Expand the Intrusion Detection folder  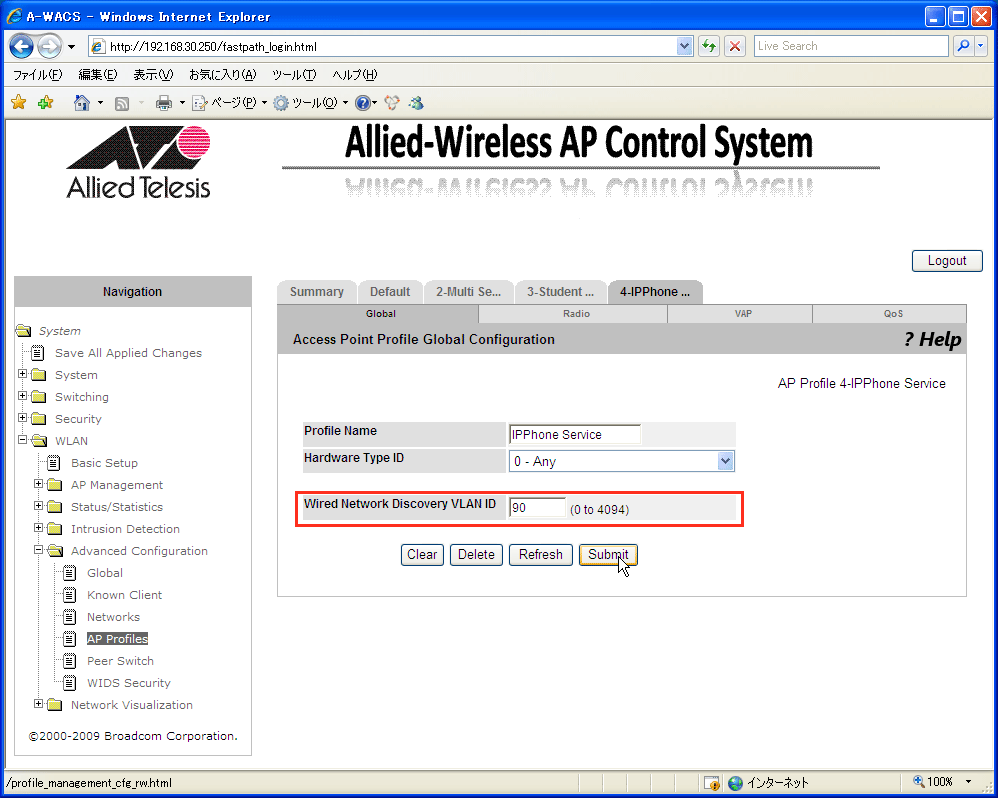[39, 528]
